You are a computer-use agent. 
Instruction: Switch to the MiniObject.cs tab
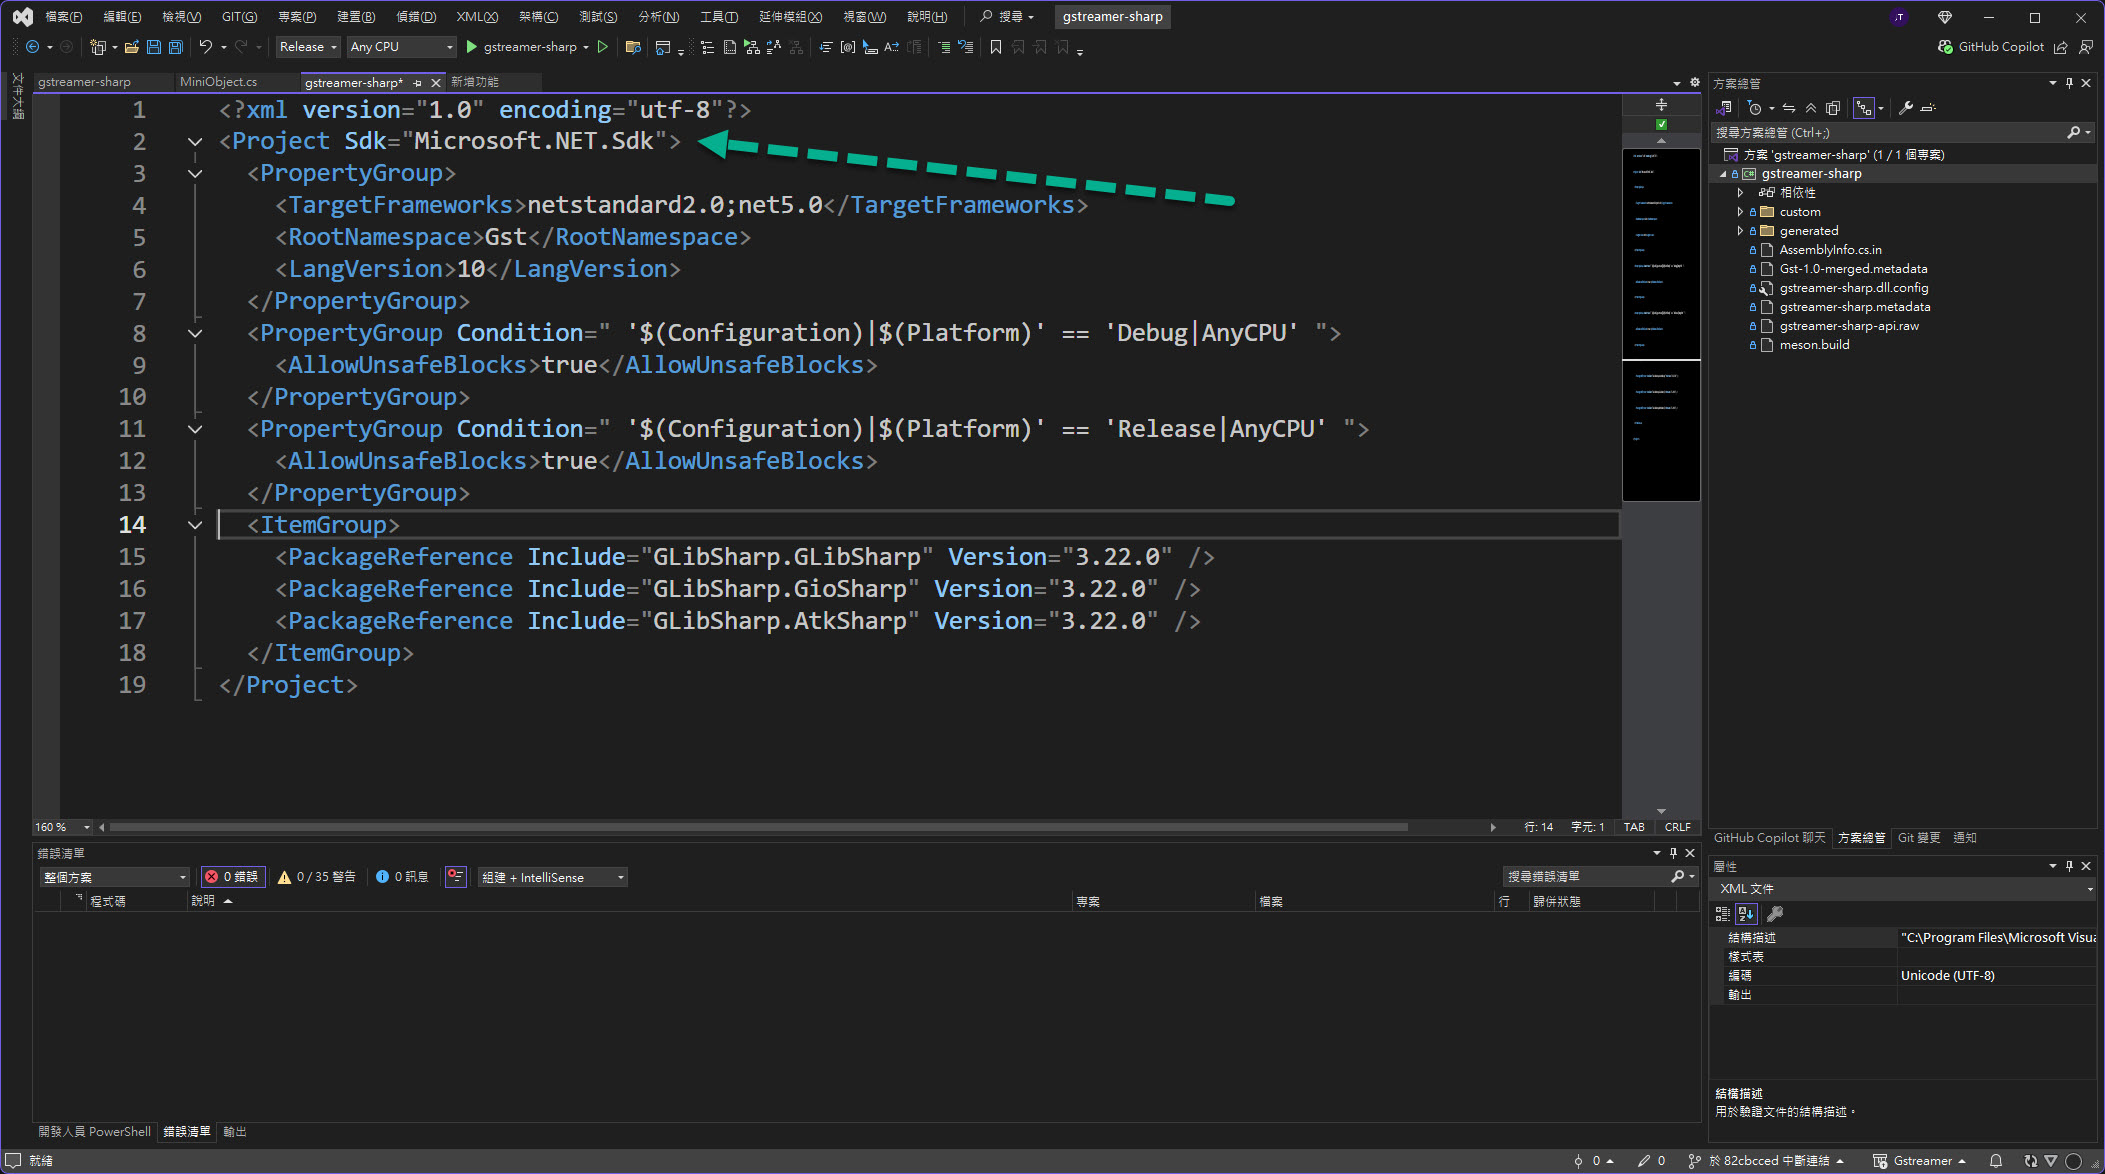click(x=218, y=82)
